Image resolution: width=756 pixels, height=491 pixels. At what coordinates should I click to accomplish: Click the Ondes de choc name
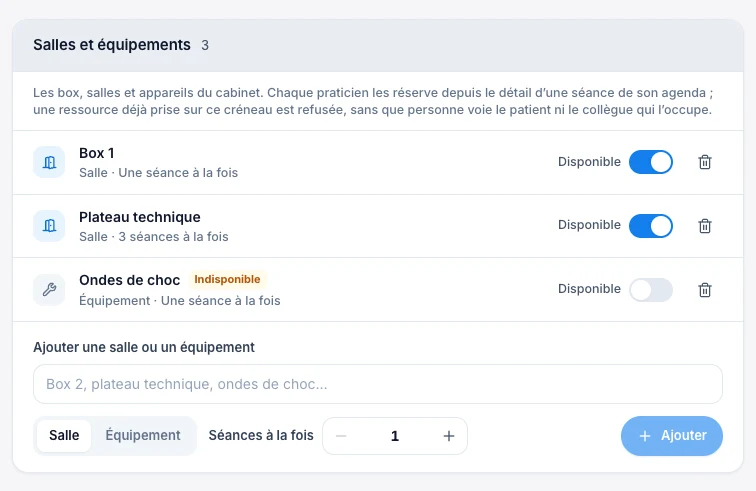(x=130, y=280)
